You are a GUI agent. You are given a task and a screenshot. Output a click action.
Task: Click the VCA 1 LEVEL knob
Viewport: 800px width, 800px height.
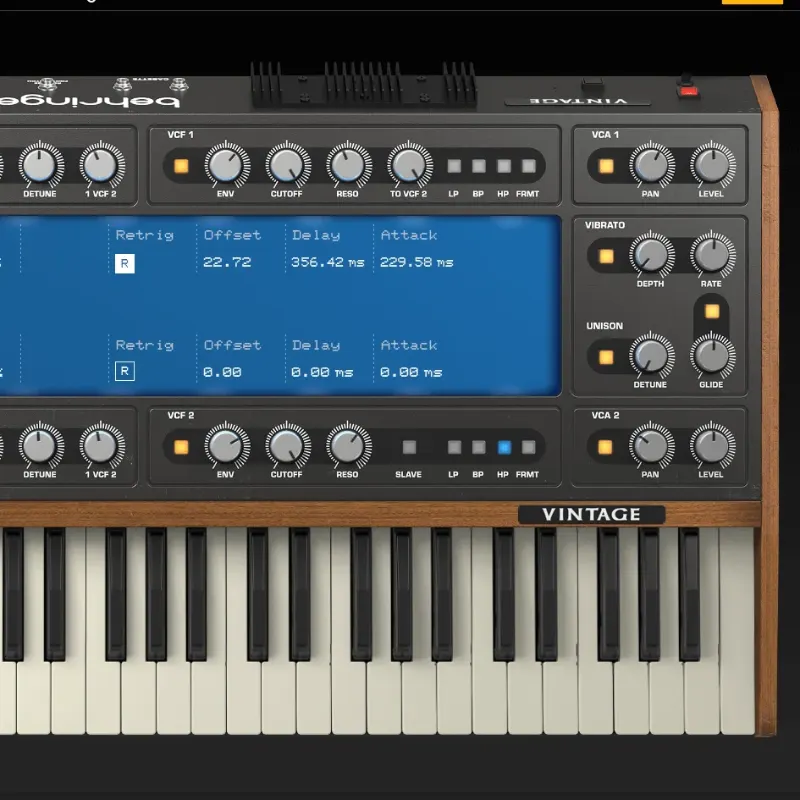712,165
